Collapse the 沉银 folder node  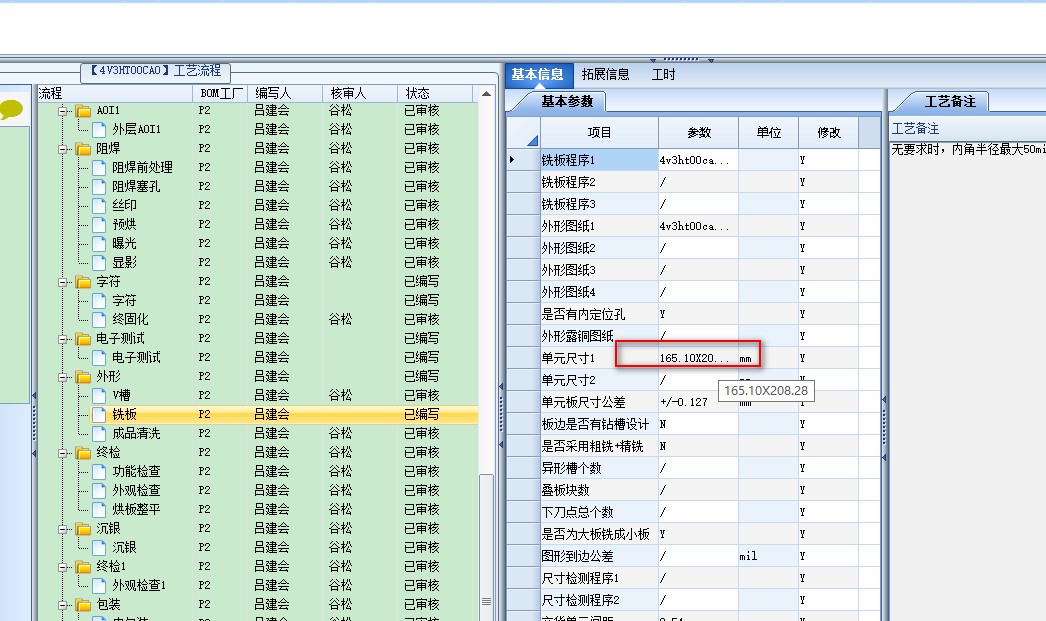[63, 529]
